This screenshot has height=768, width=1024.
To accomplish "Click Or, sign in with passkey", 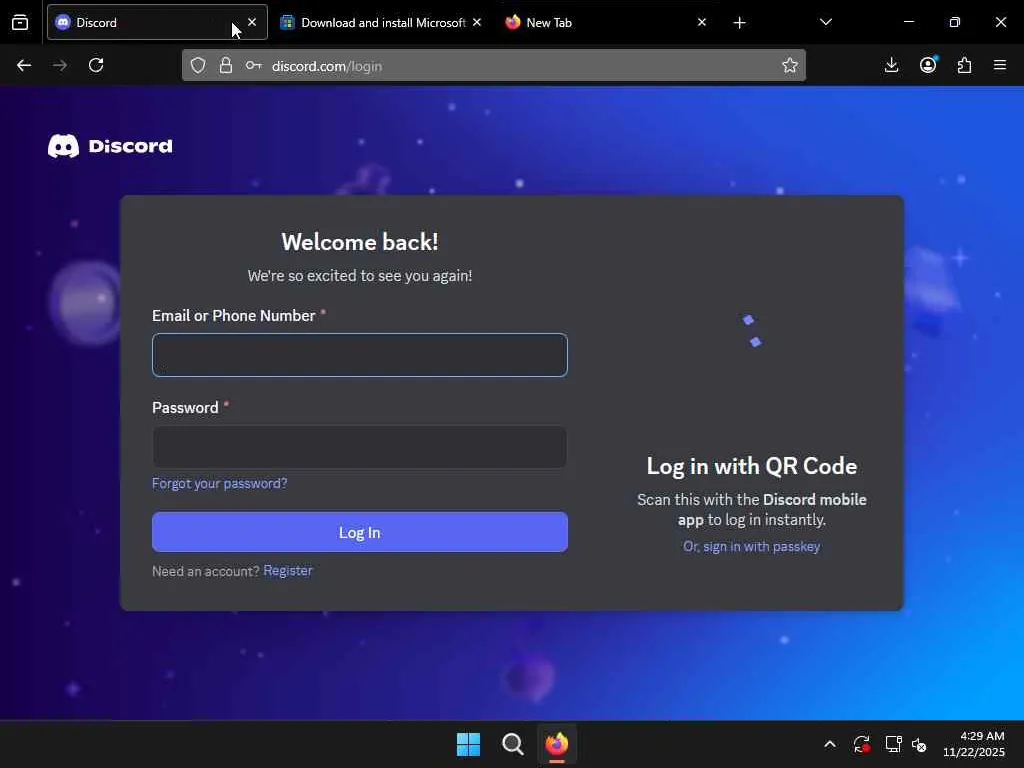I will pos(752,547).
